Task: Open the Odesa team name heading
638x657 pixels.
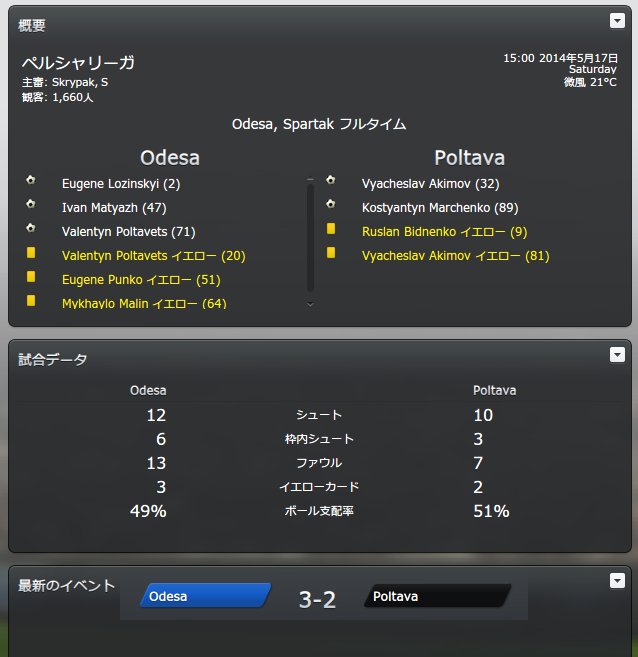Action: coord(170,158)
